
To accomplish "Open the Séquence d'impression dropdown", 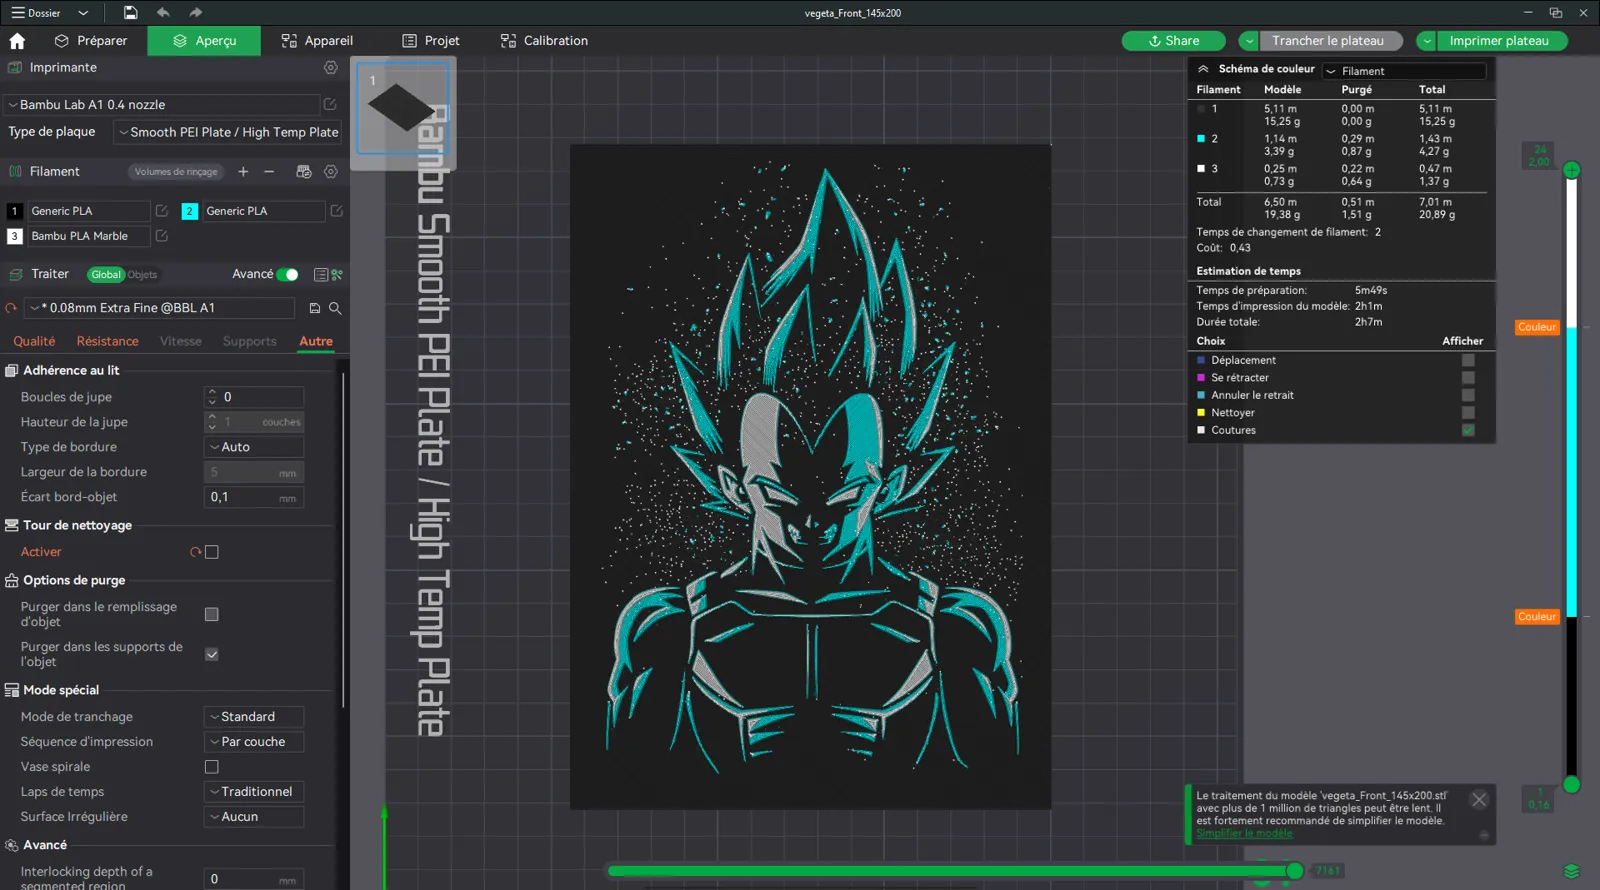I will [x=254, y=742].
